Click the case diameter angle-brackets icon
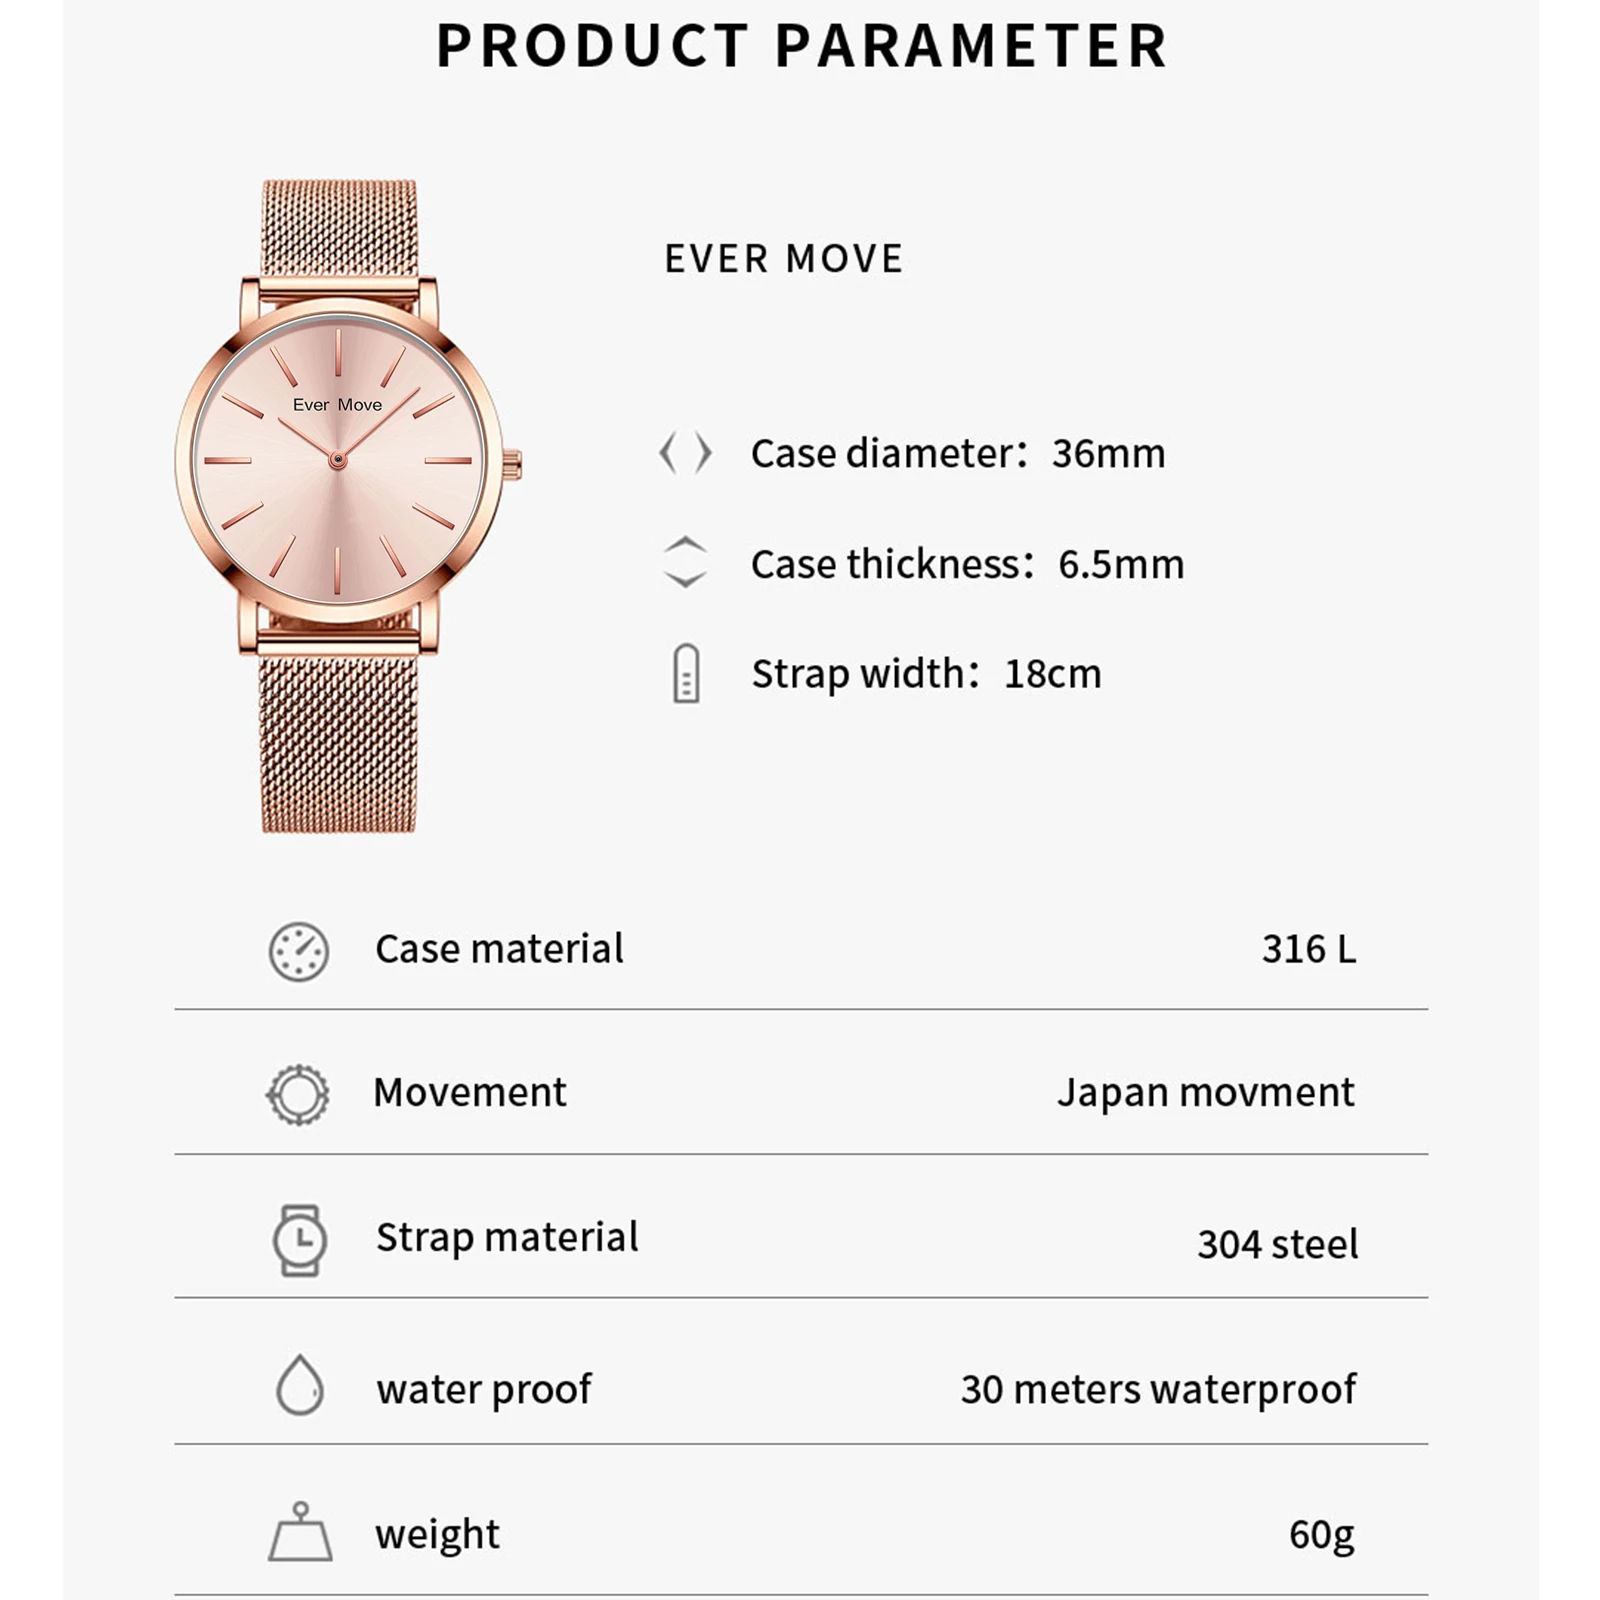The width and height of the screenshot is (1600, 1600). pyautogui.click(x=686, y=453)
